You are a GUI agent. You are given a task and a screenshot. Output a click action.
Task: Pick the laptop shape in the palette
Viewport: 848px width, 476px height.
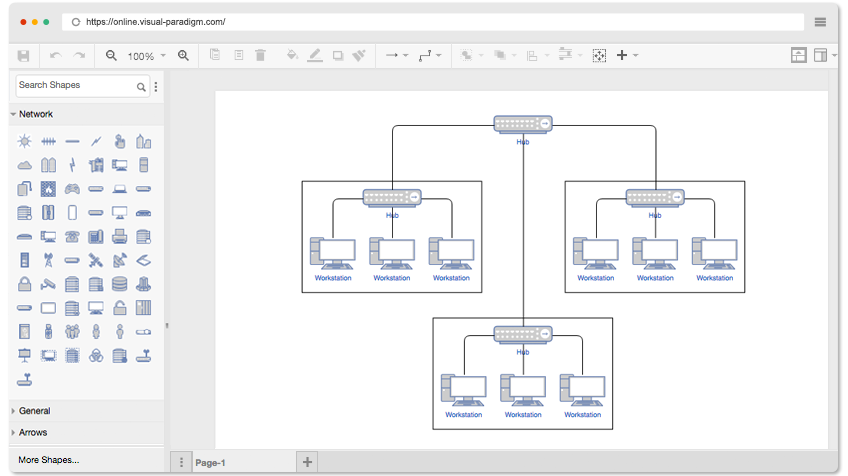120,189
